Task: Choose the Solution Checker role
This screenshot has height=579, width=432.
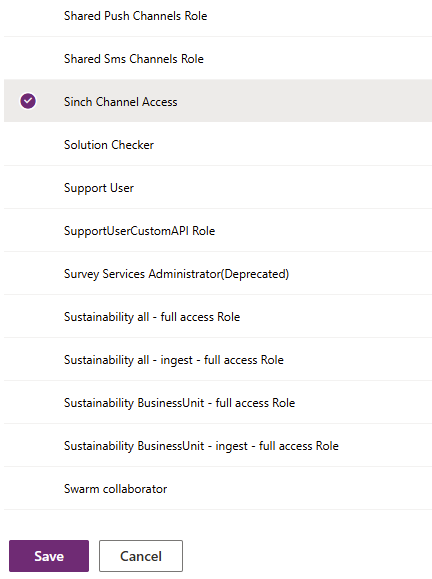Action: point(218,144)
